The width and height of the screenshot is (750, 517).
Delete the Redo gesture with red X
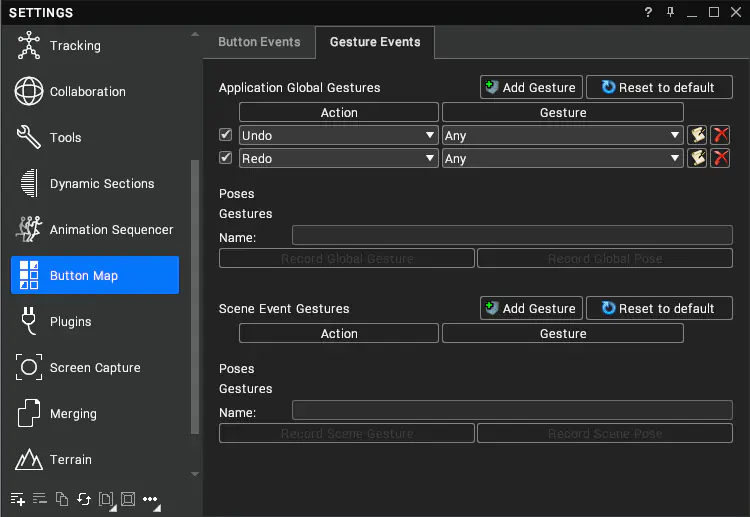(x=720, y=158)
